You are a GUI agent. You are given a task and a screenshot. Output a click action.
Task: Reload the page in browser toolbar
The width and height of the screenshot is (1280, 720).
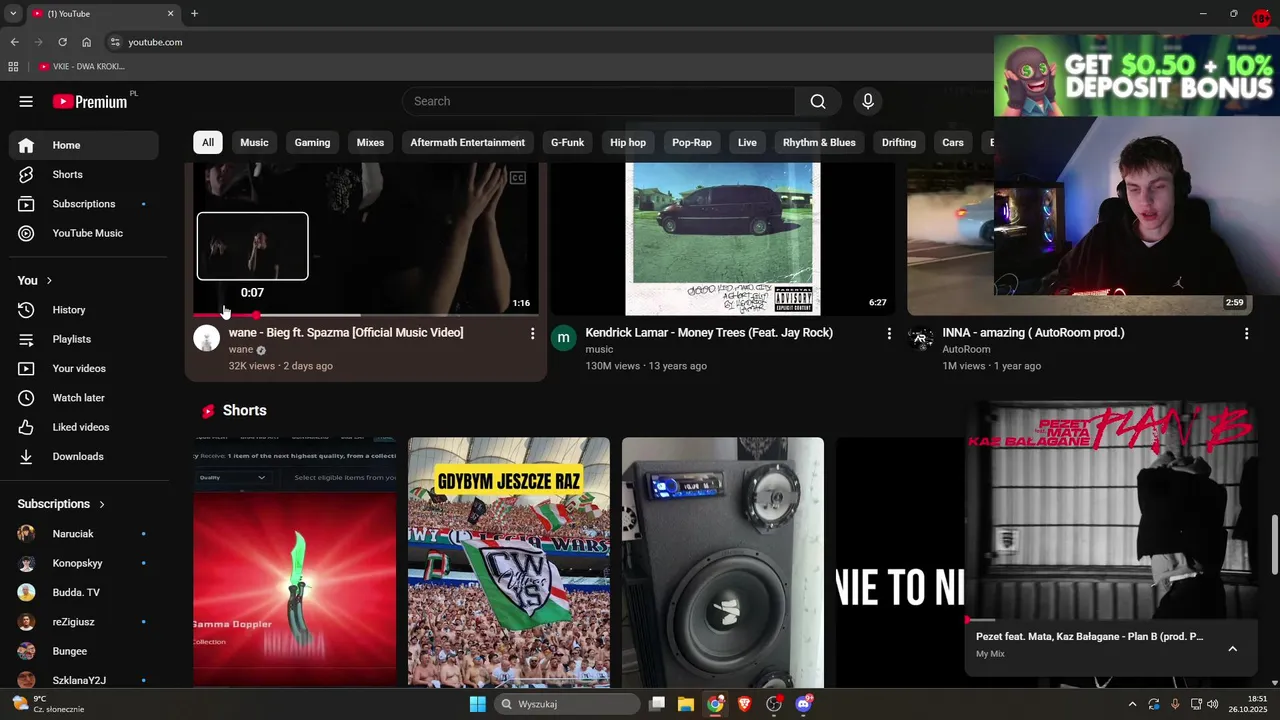pos(62,42)
